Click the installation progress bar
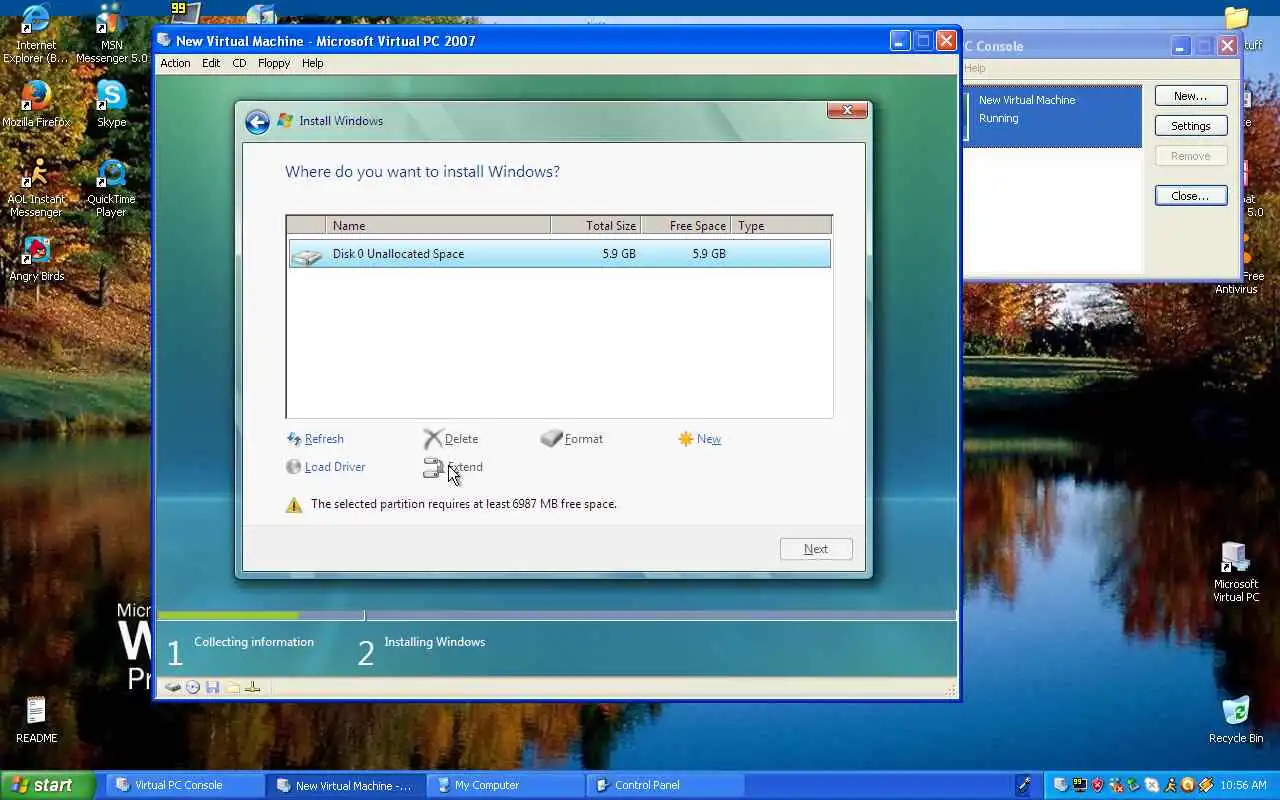This screenshot has height=800, width=1280. (x=556, y=615)
